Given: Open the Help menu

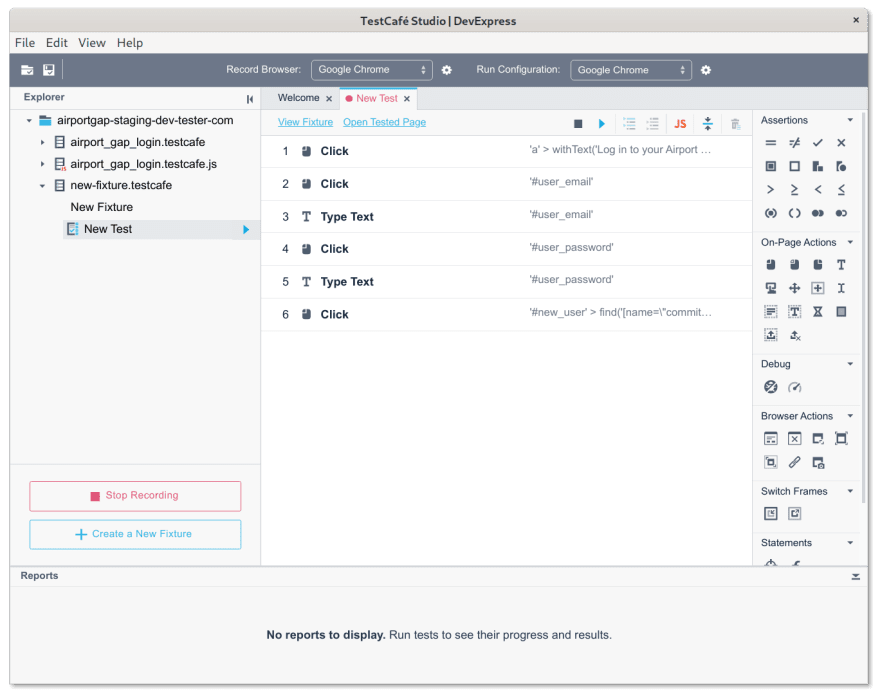Looking at the screenshot, I should [130, 43].
